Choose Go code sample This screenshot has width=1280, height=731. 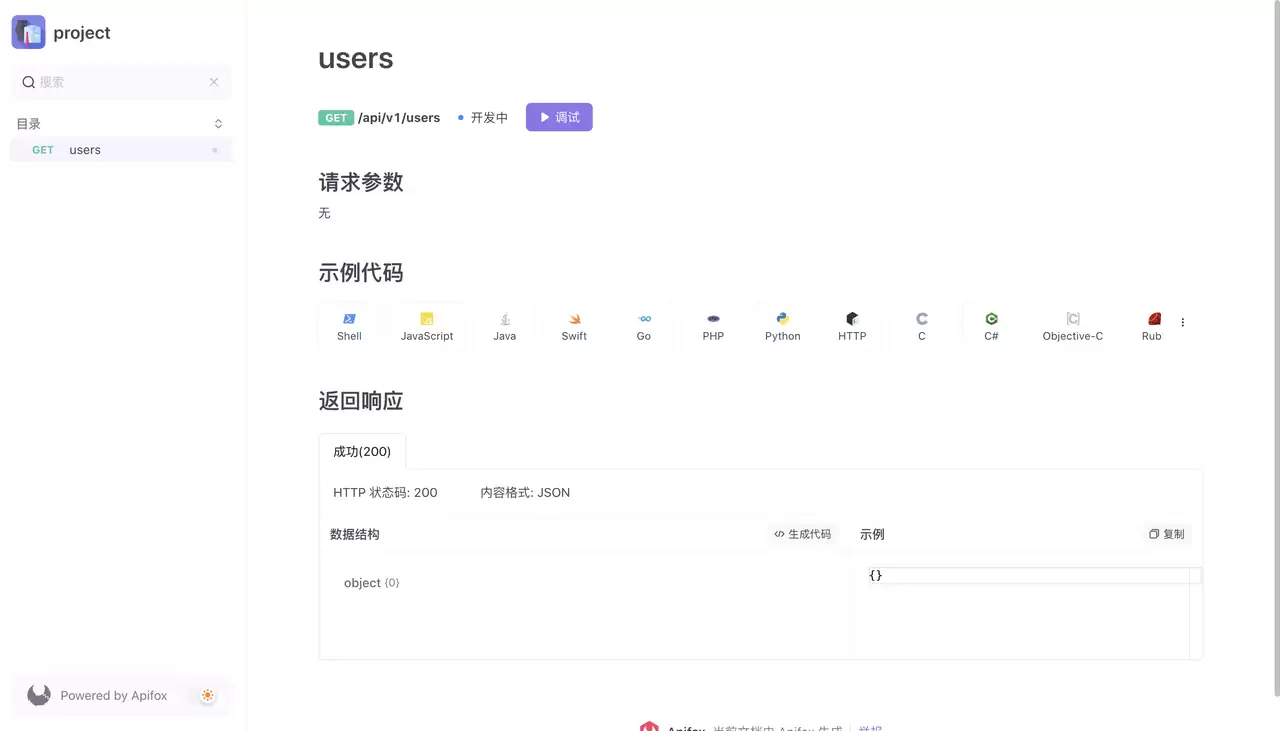644,327
